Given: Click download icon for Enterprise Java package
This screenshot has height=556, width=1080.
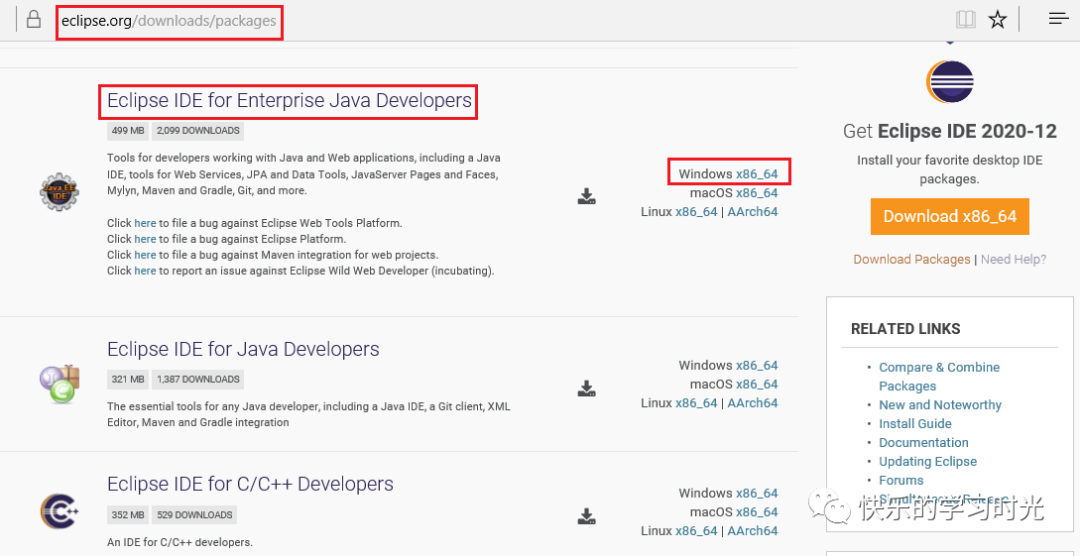Looking at the screenshot, I should [586, 196].
